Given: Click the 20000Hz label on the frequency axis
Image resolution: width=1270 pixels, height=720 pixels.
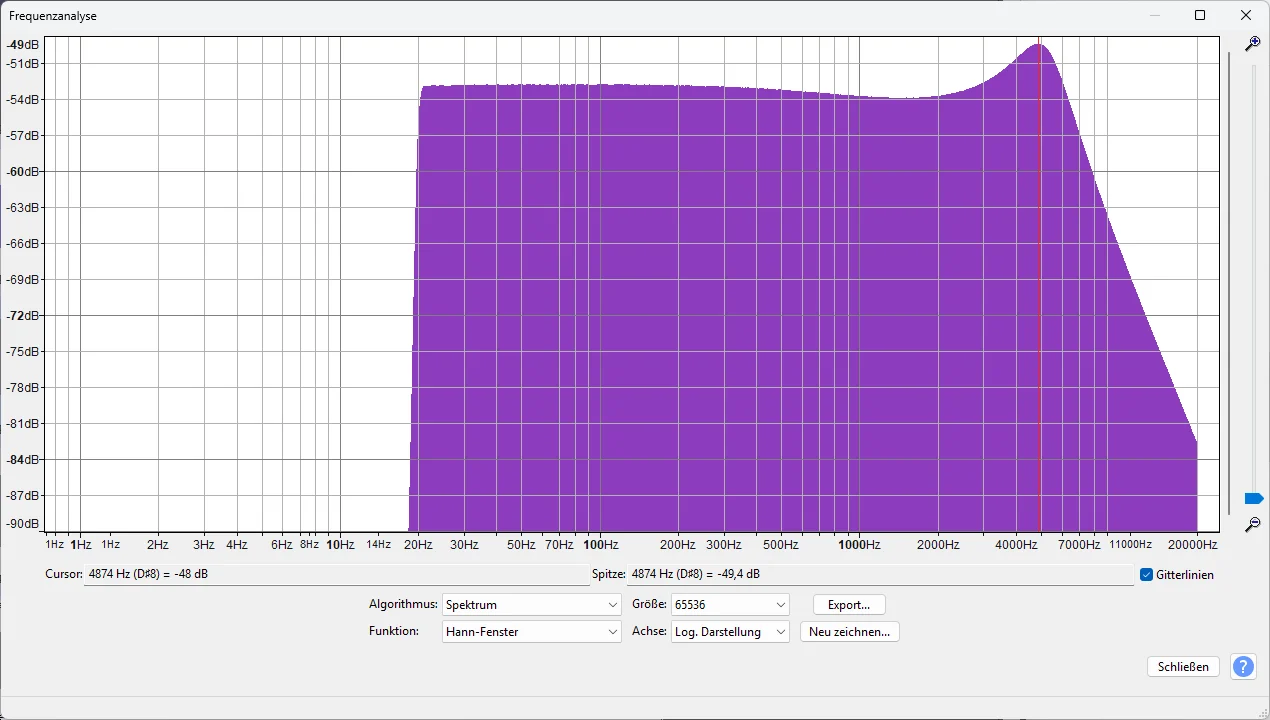Looking at the screenshot, I should [1195, 545].
